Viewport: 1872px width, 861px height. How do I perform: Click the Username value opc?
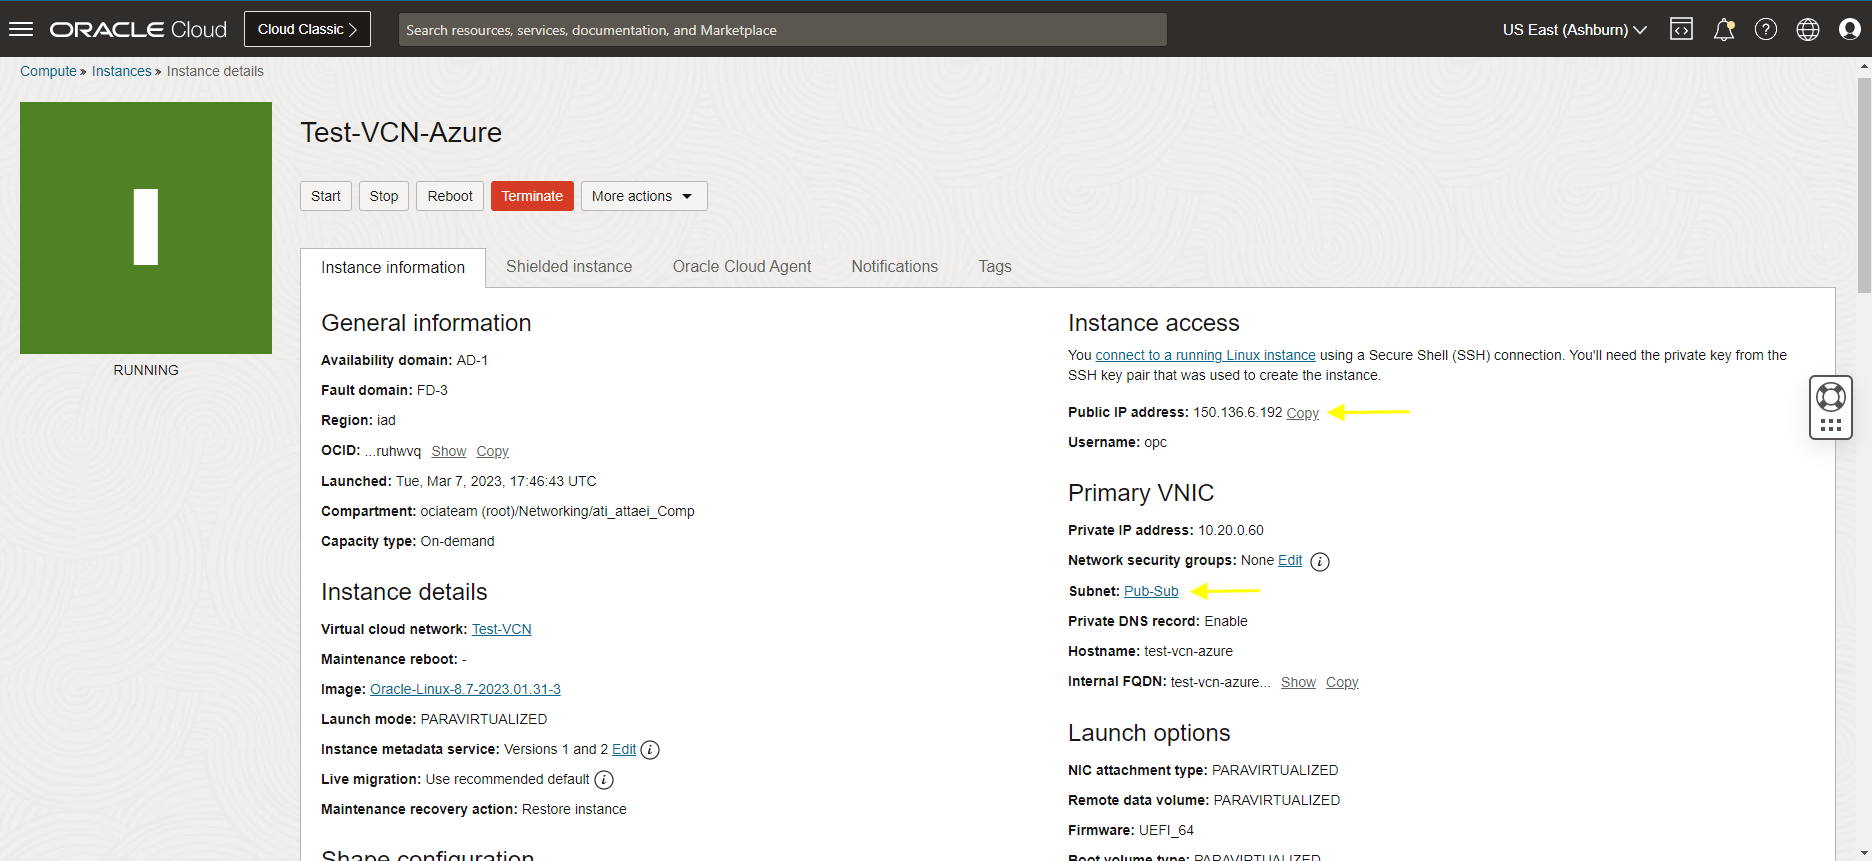(1155, 443)
